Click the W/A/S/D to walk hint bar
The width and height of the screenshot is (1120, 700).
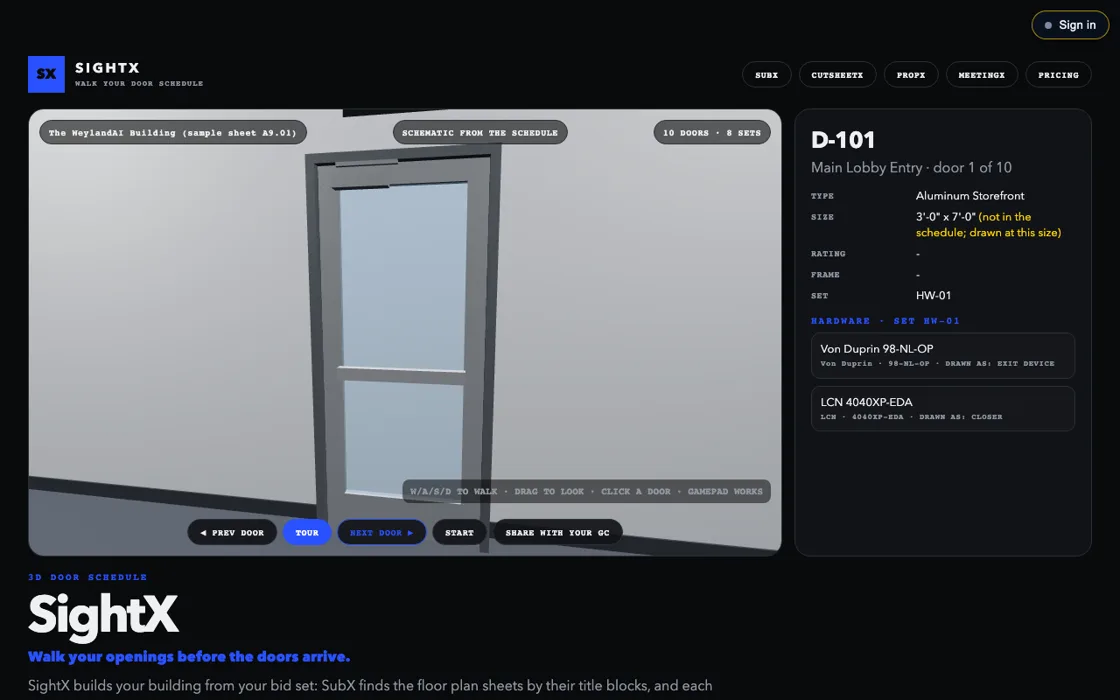(x=586, y=491)
